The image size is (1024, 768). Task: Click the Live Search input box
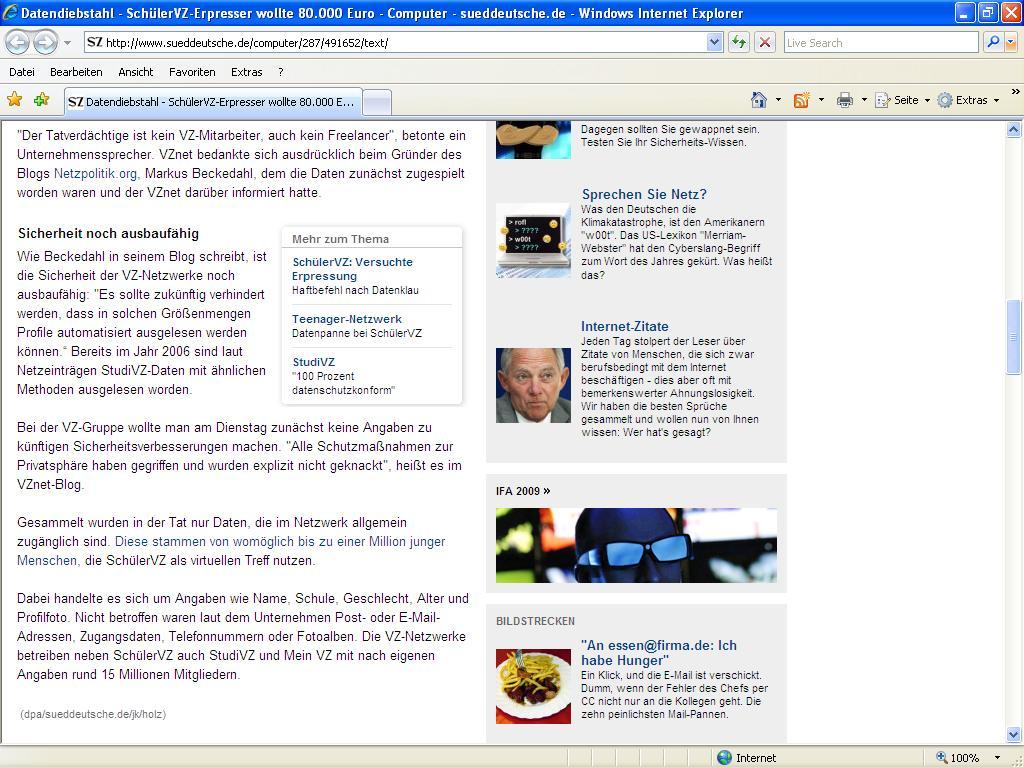[x=881, y=43]
